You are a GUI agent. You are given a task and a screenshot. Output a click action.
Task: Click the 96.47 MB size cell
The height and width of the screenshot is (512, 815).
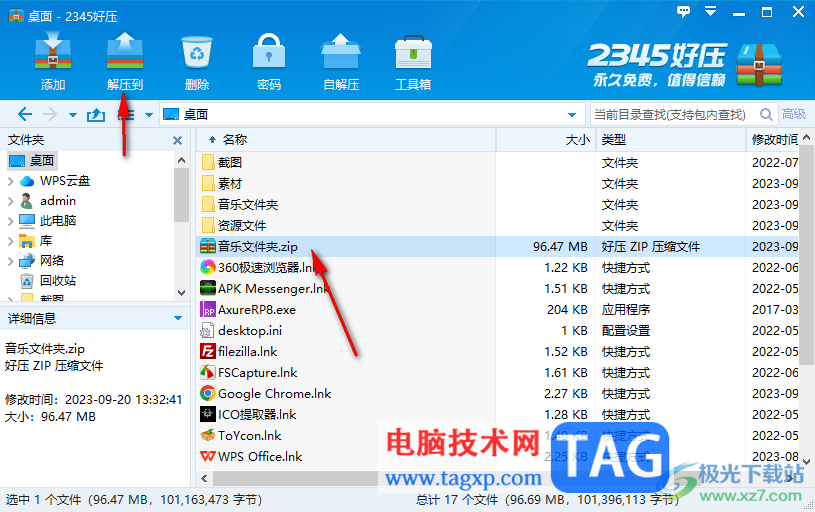tap(560, 246)
